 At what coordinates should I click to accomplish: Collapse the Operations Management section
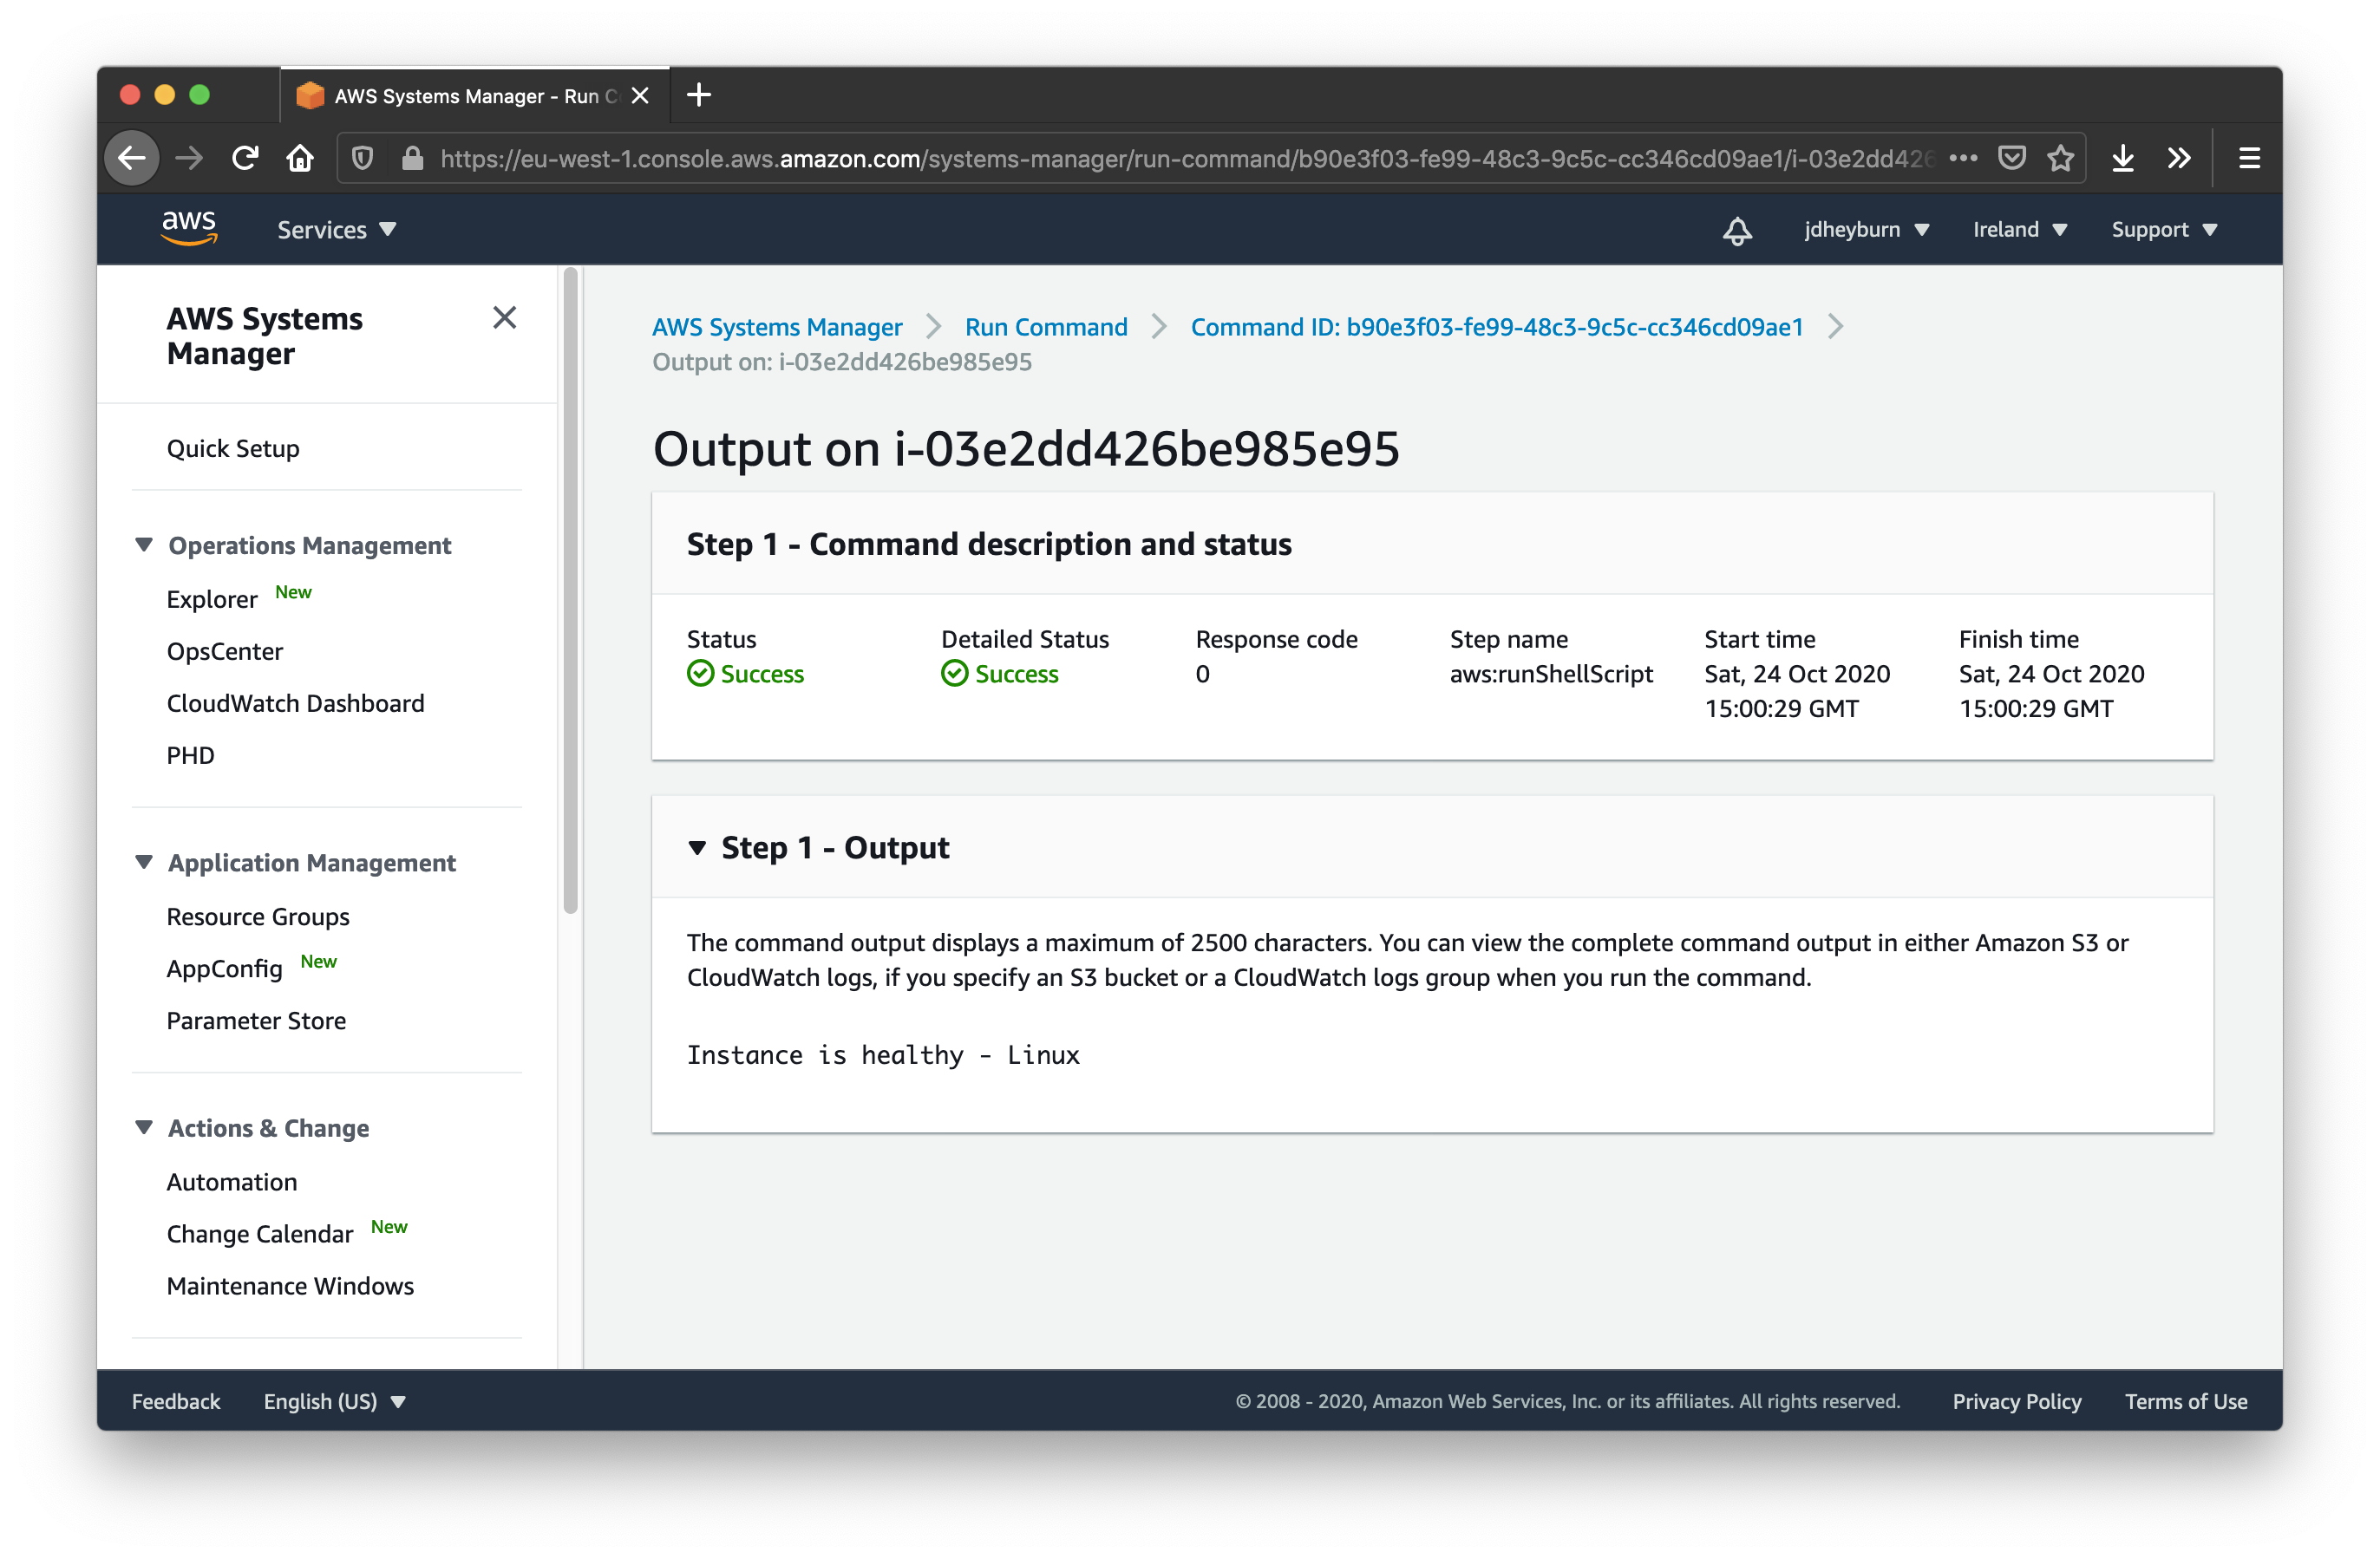(144, 545)
